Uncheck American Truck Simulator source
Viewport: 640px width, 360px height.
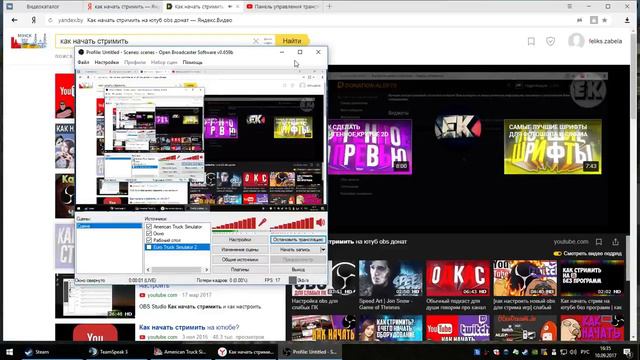tap(149, 227)
